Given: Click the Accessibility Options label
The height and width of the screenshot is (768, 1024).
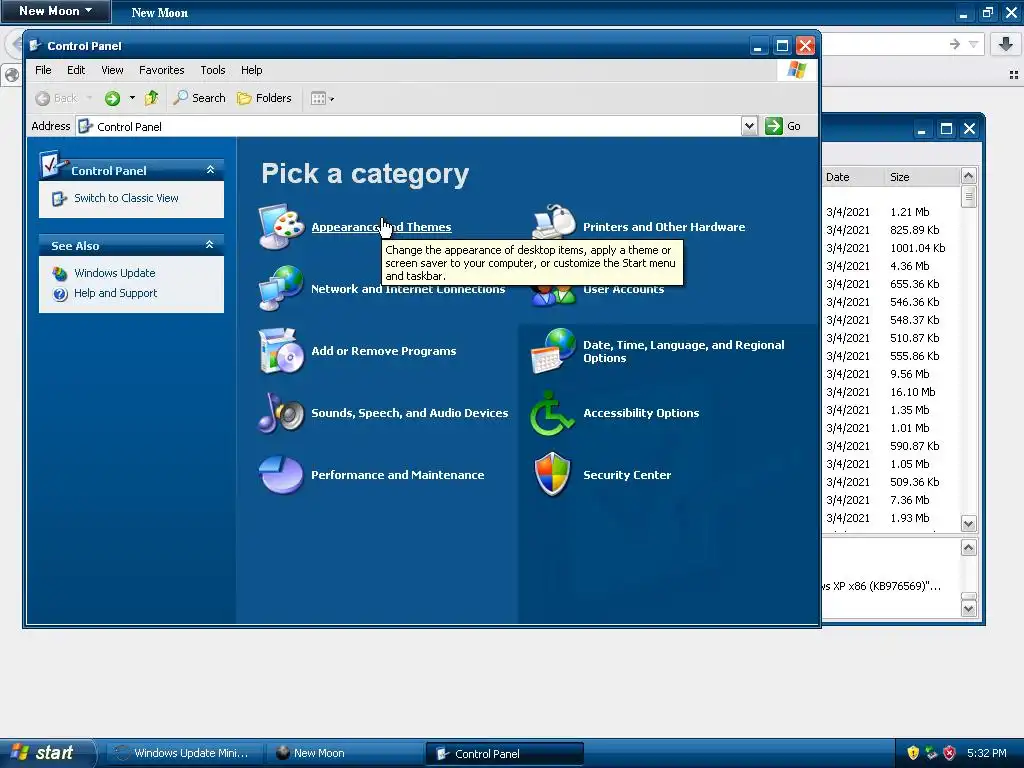Looking at the screenshot, I should [641, 413].
